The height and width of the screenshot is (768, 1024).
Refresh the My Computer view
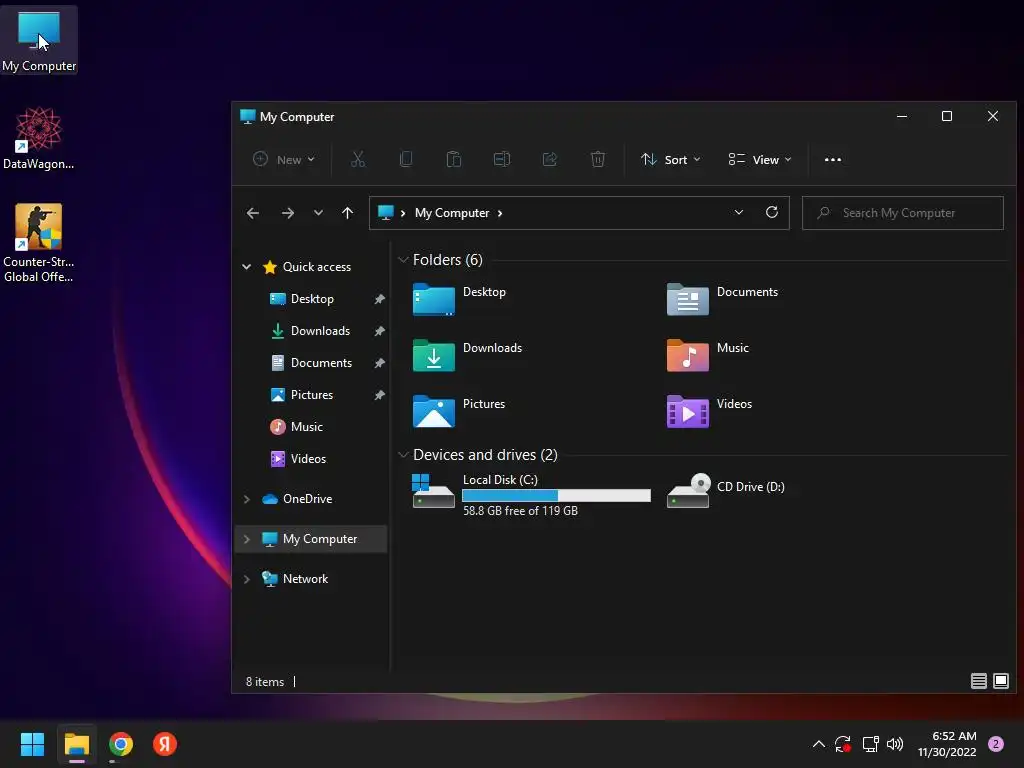[x=772, y=212]
